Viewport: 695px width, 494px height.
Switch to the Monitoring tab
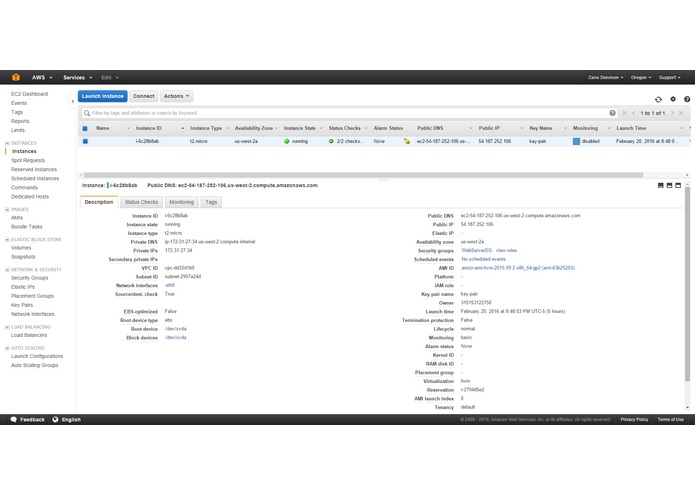point(182,202)
